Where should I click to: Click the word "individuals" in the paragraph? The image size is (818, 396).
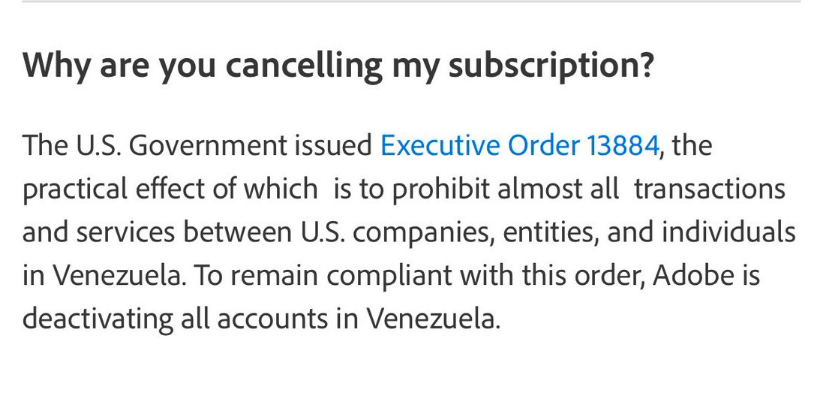pos(729,232)
